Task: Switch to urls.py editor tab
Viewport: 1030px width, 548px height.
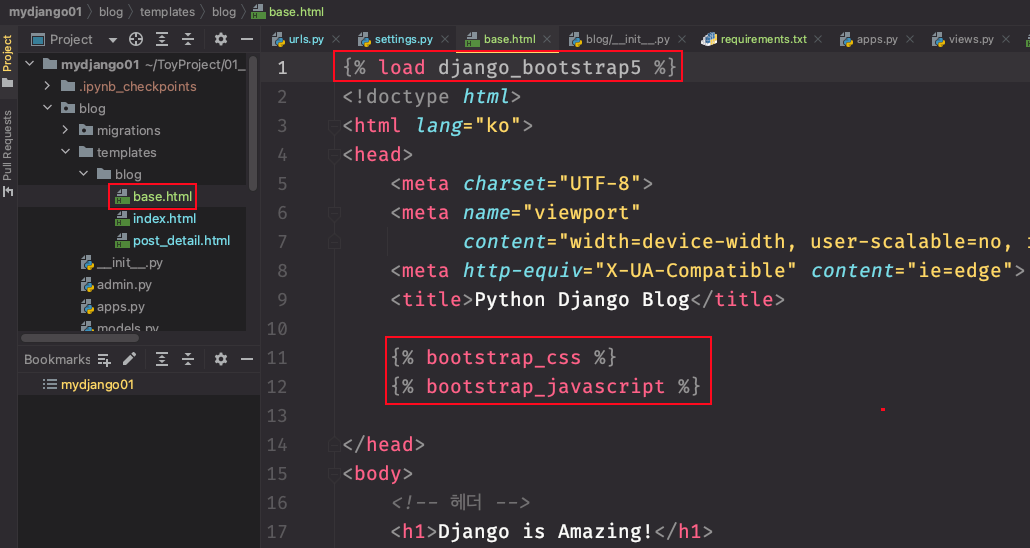Action: (x=305, y=39)
